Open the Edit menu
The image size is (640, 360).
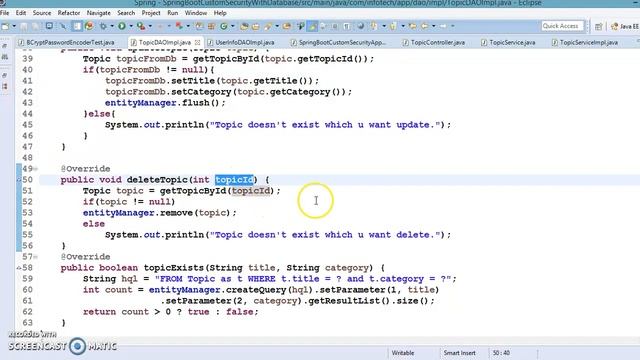point(21,13)
